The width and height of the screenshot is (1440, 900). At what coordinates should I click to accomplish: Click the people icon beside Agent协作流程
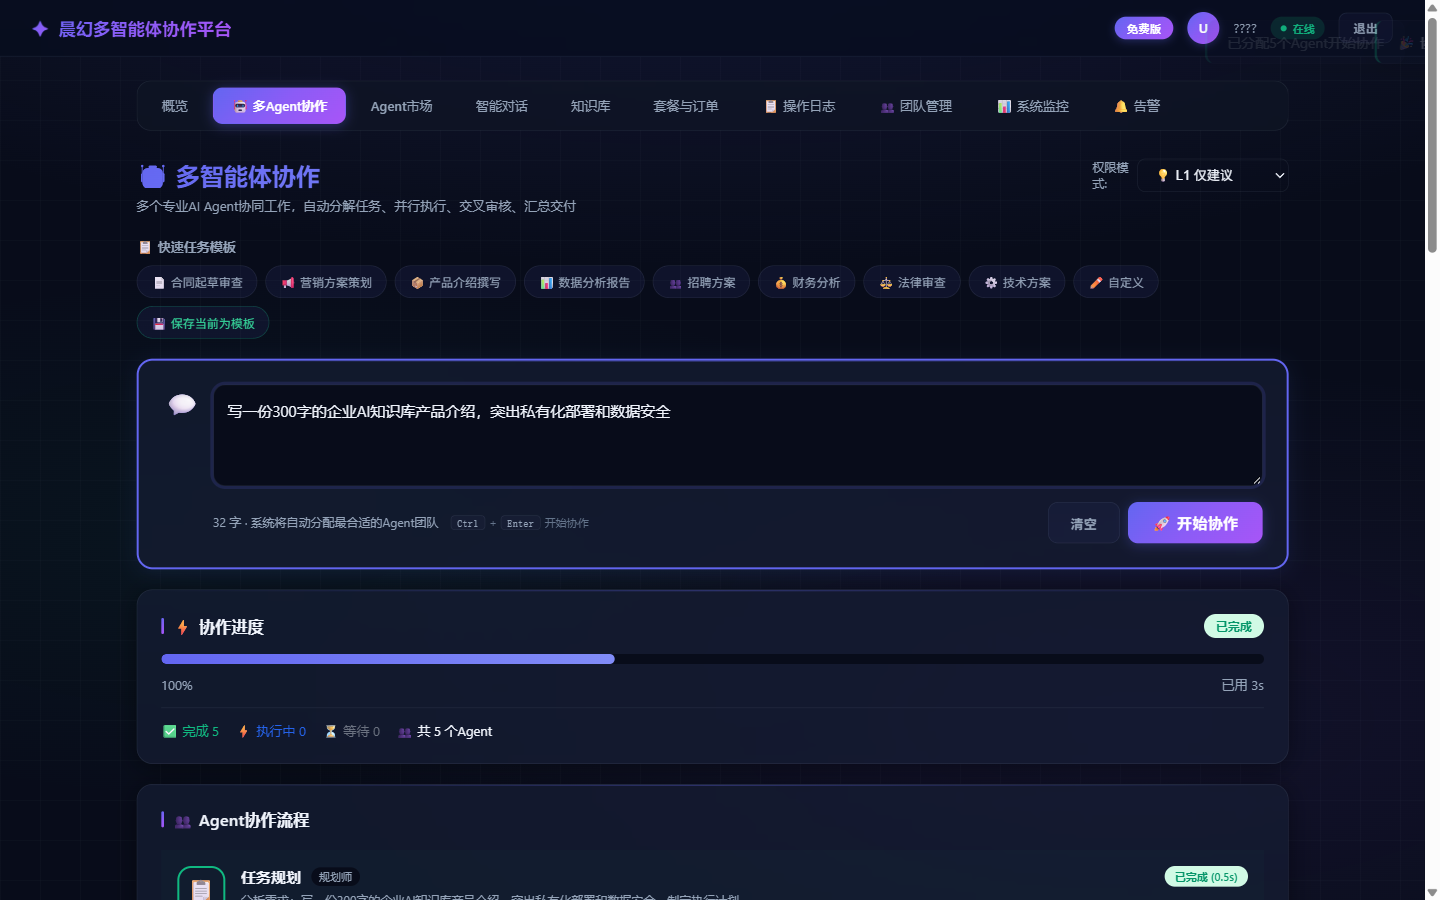tap(183, 821)
